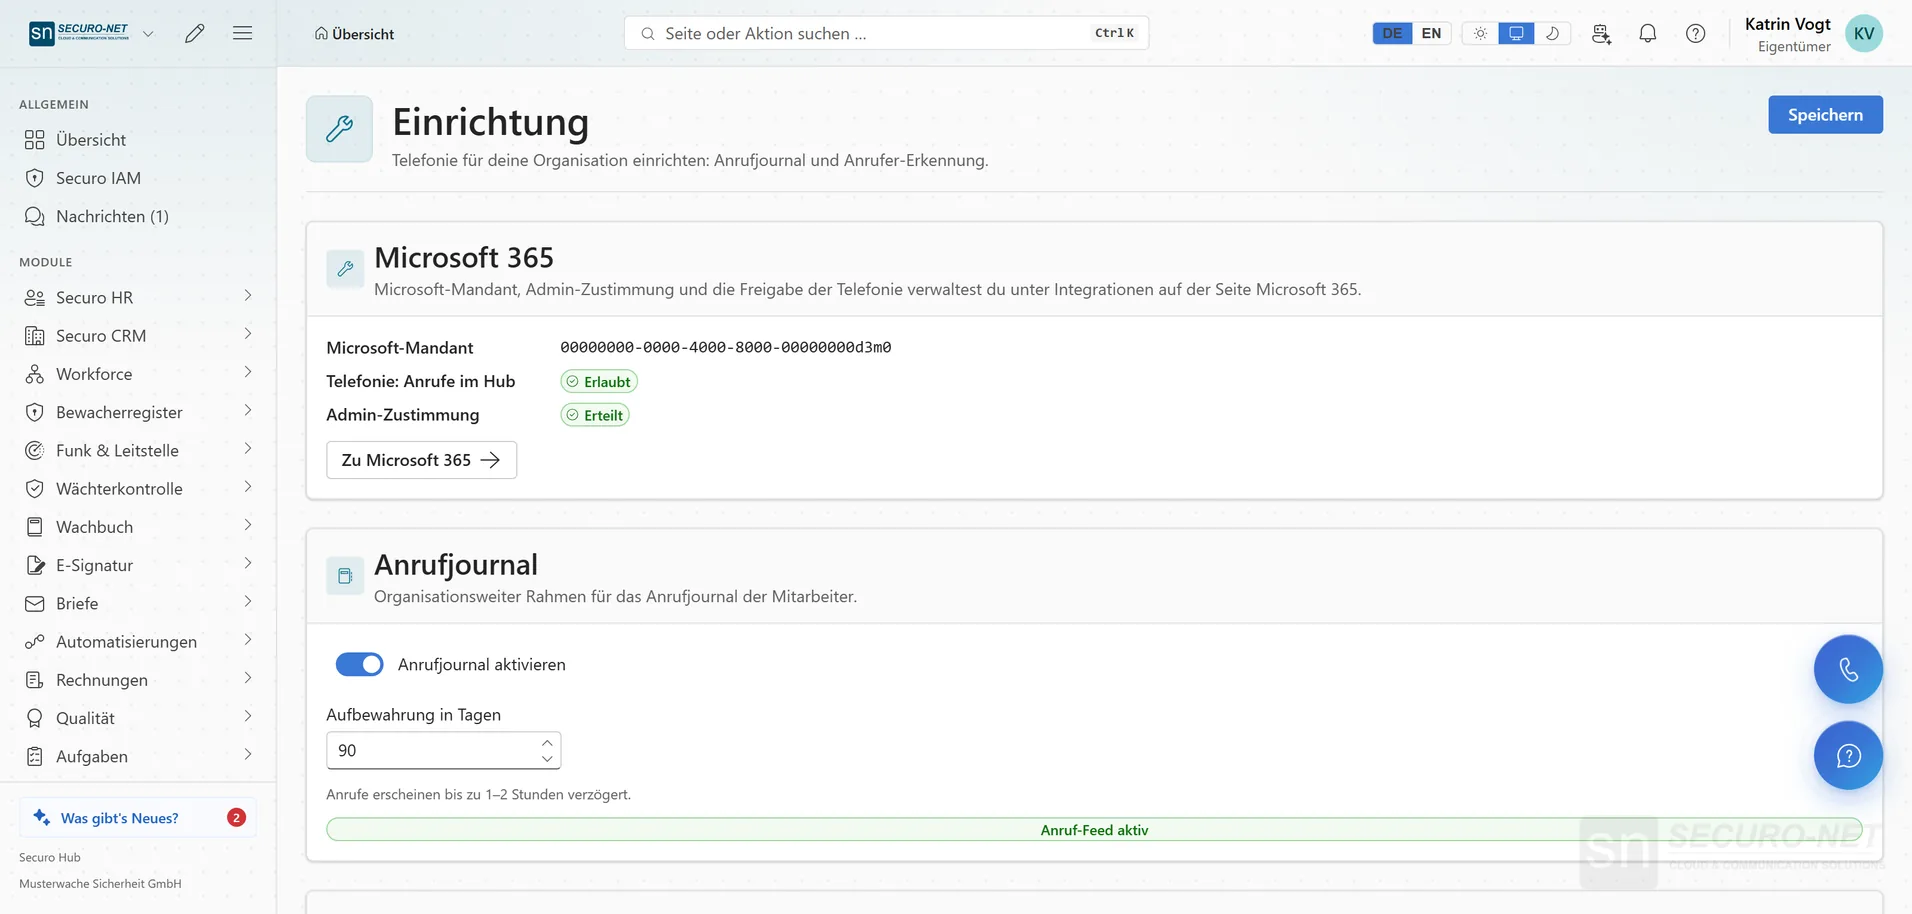Open Aufgaben module label
The image size is (1912, 914).
pos(92,757)
